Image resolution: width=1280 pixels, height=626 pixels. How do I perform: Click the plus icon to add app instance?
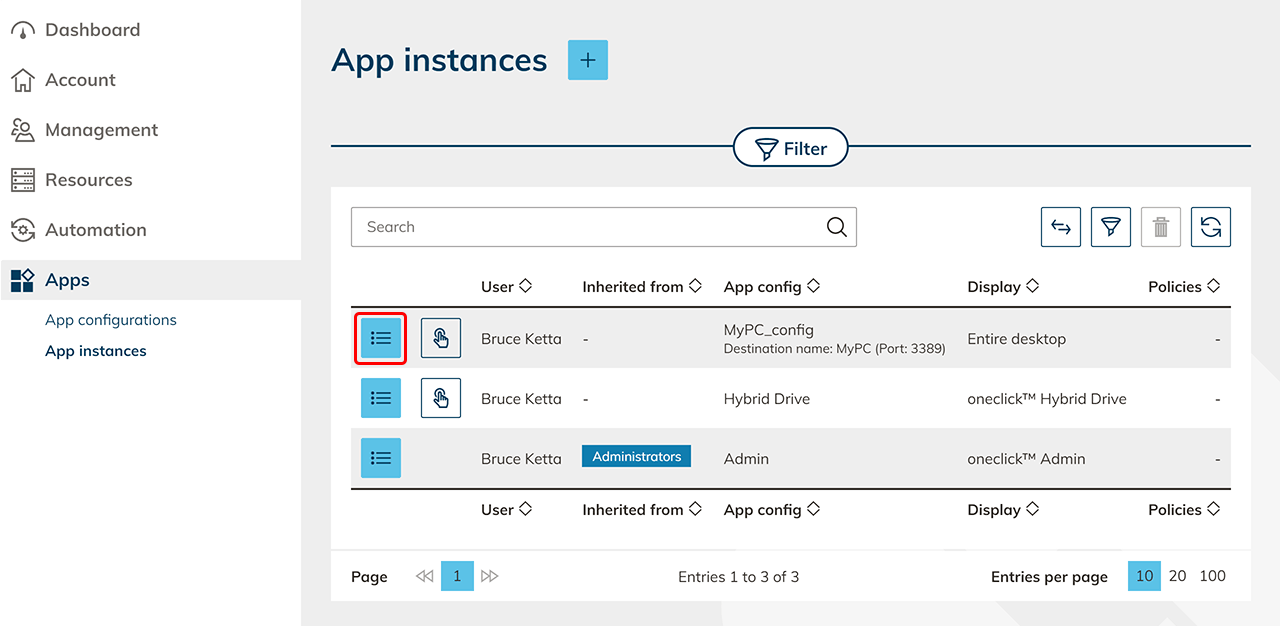tap(587, 60)
